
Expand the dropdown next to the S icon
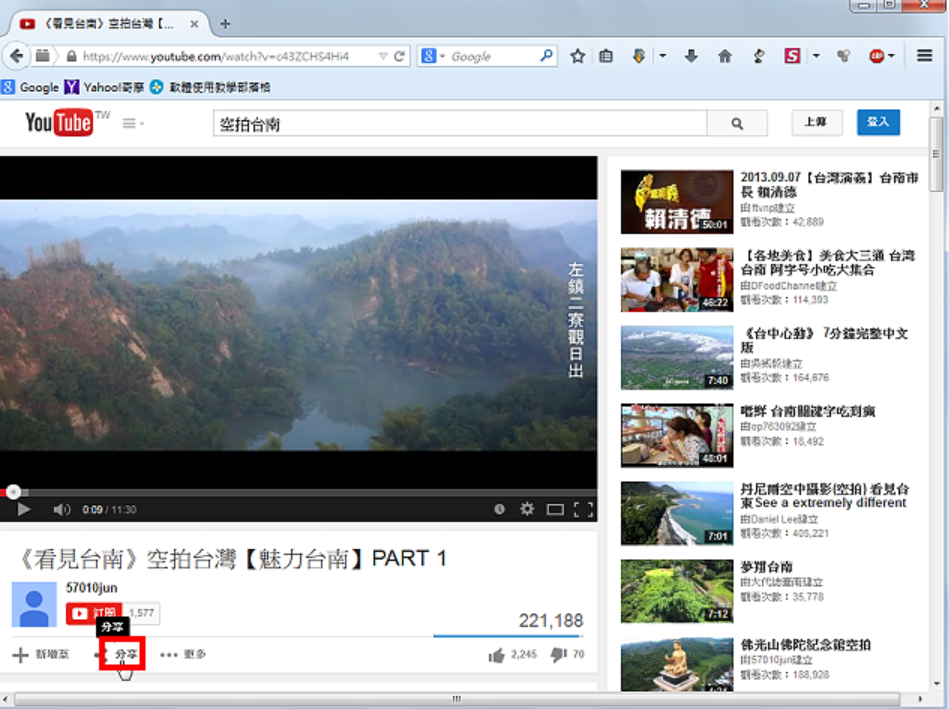coord(816,56)
